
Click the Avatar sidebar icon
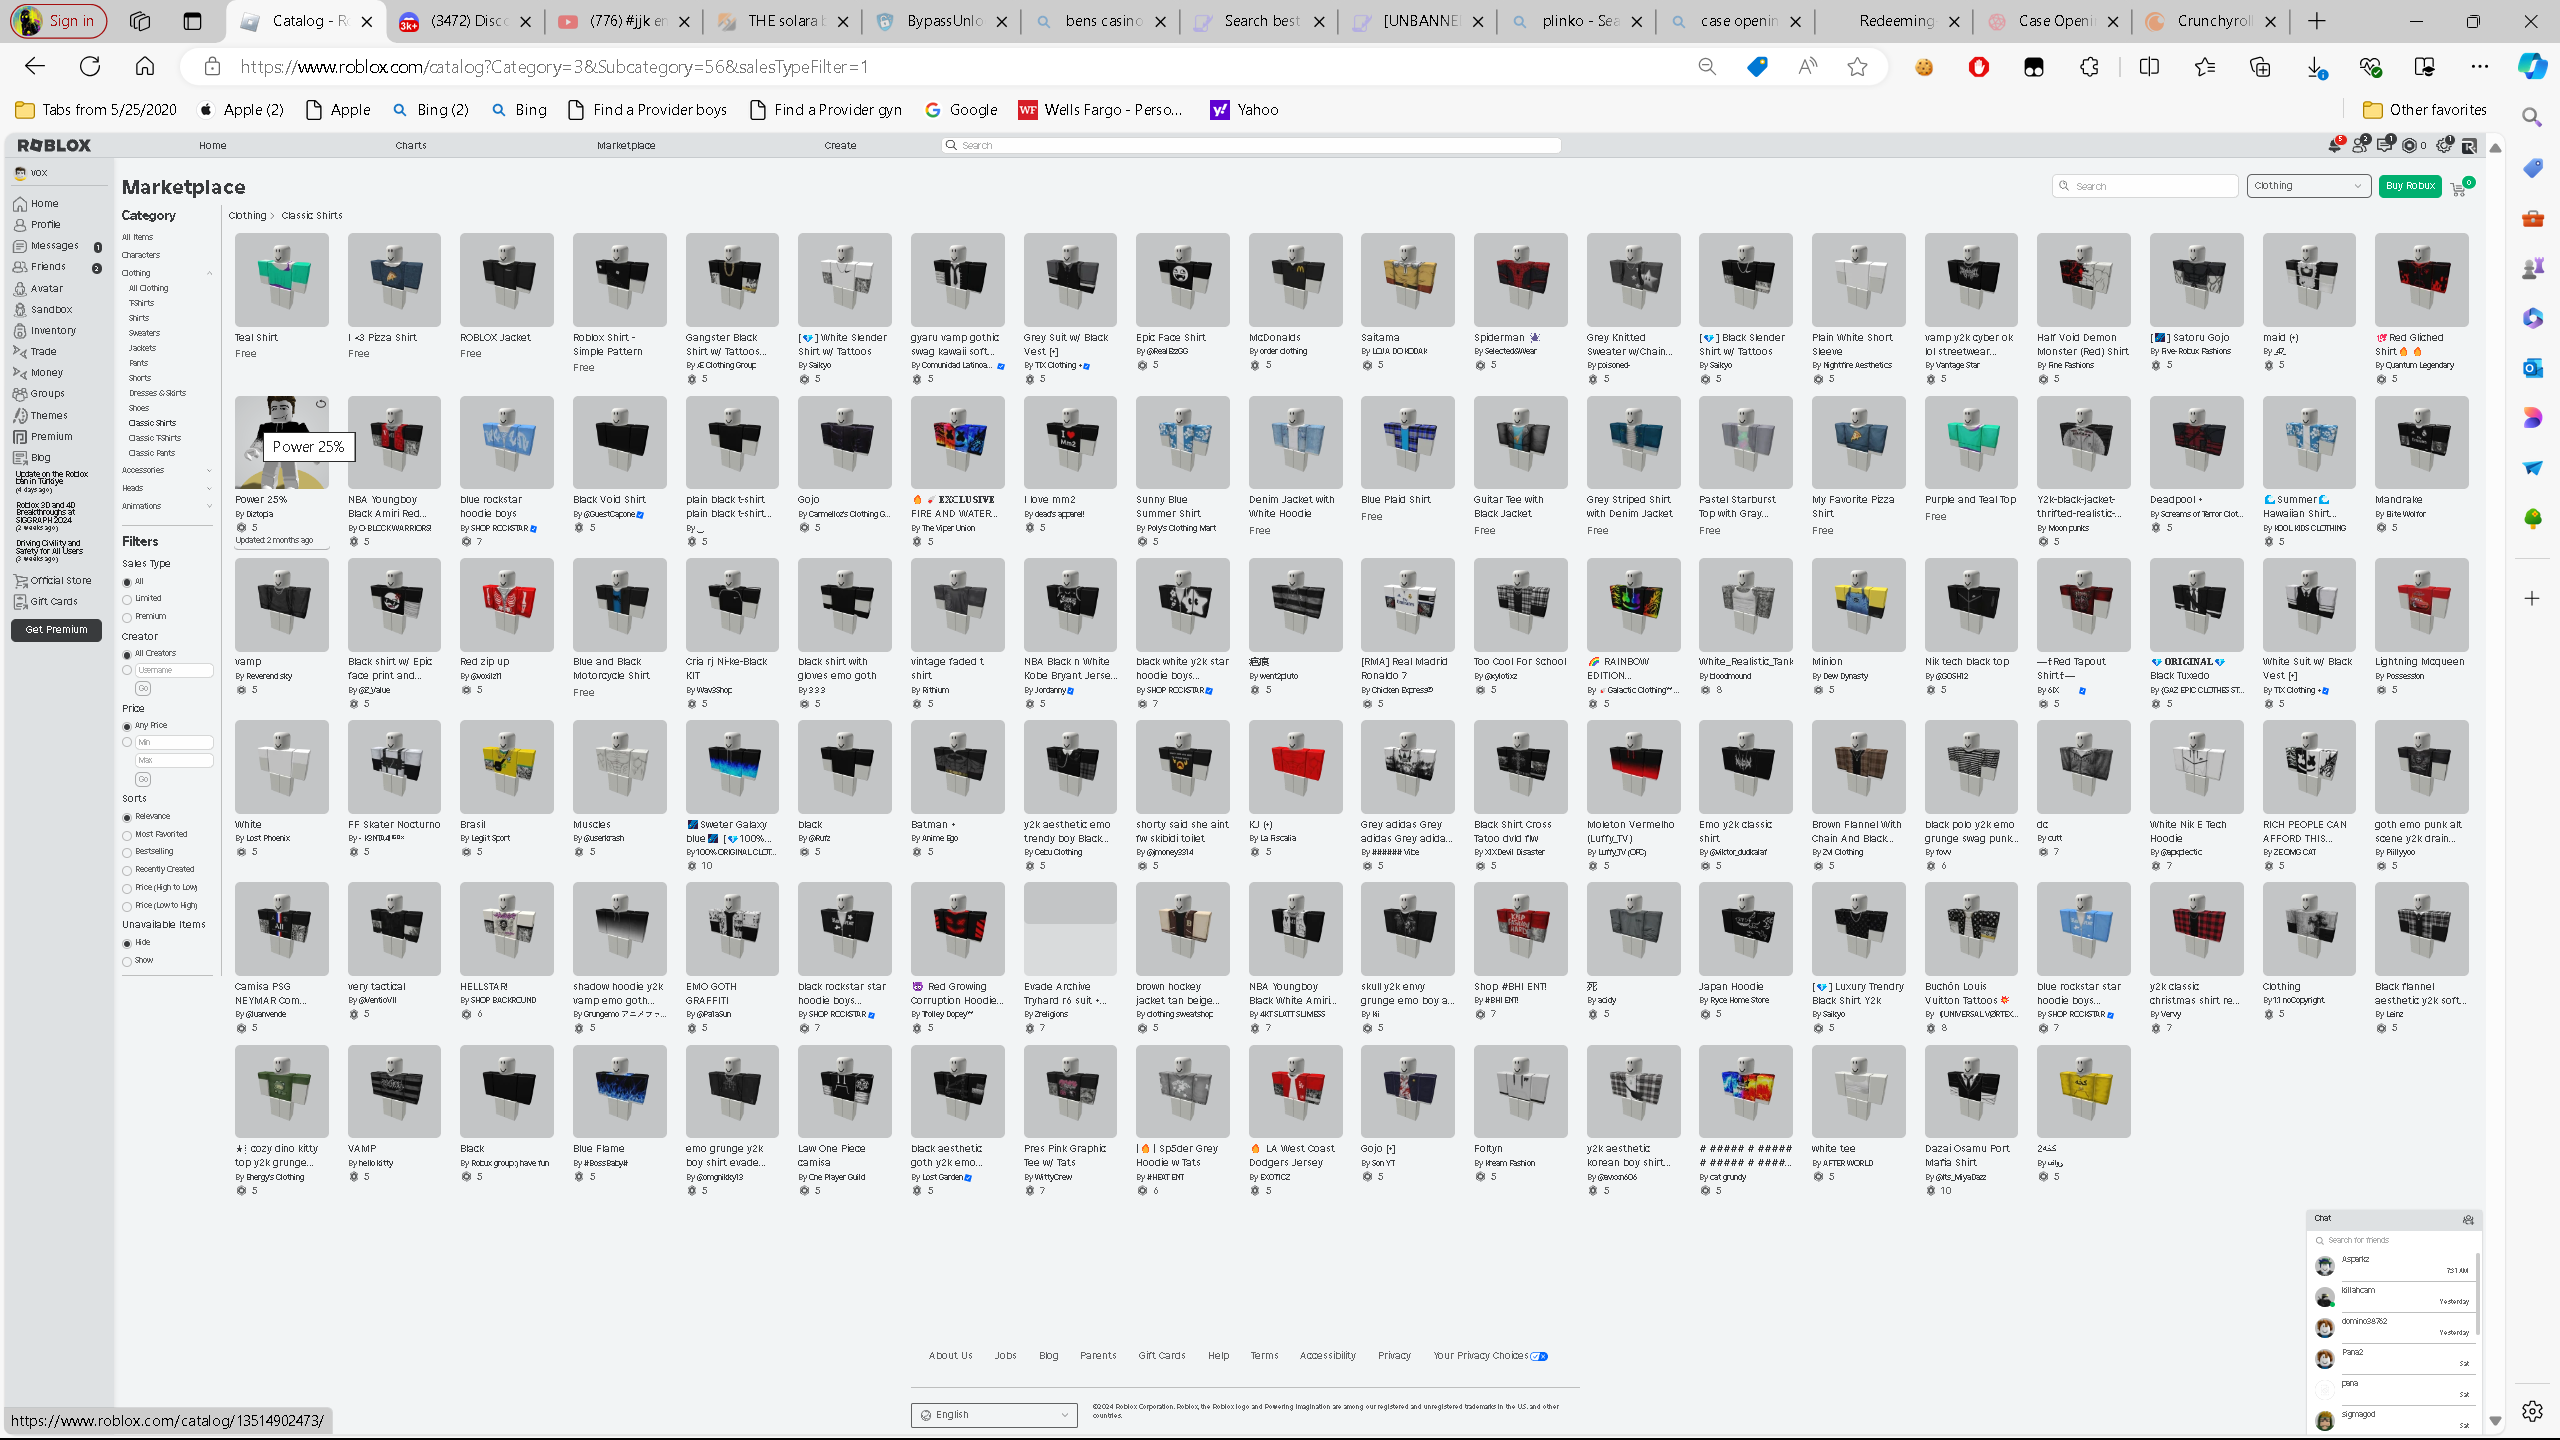20,288
